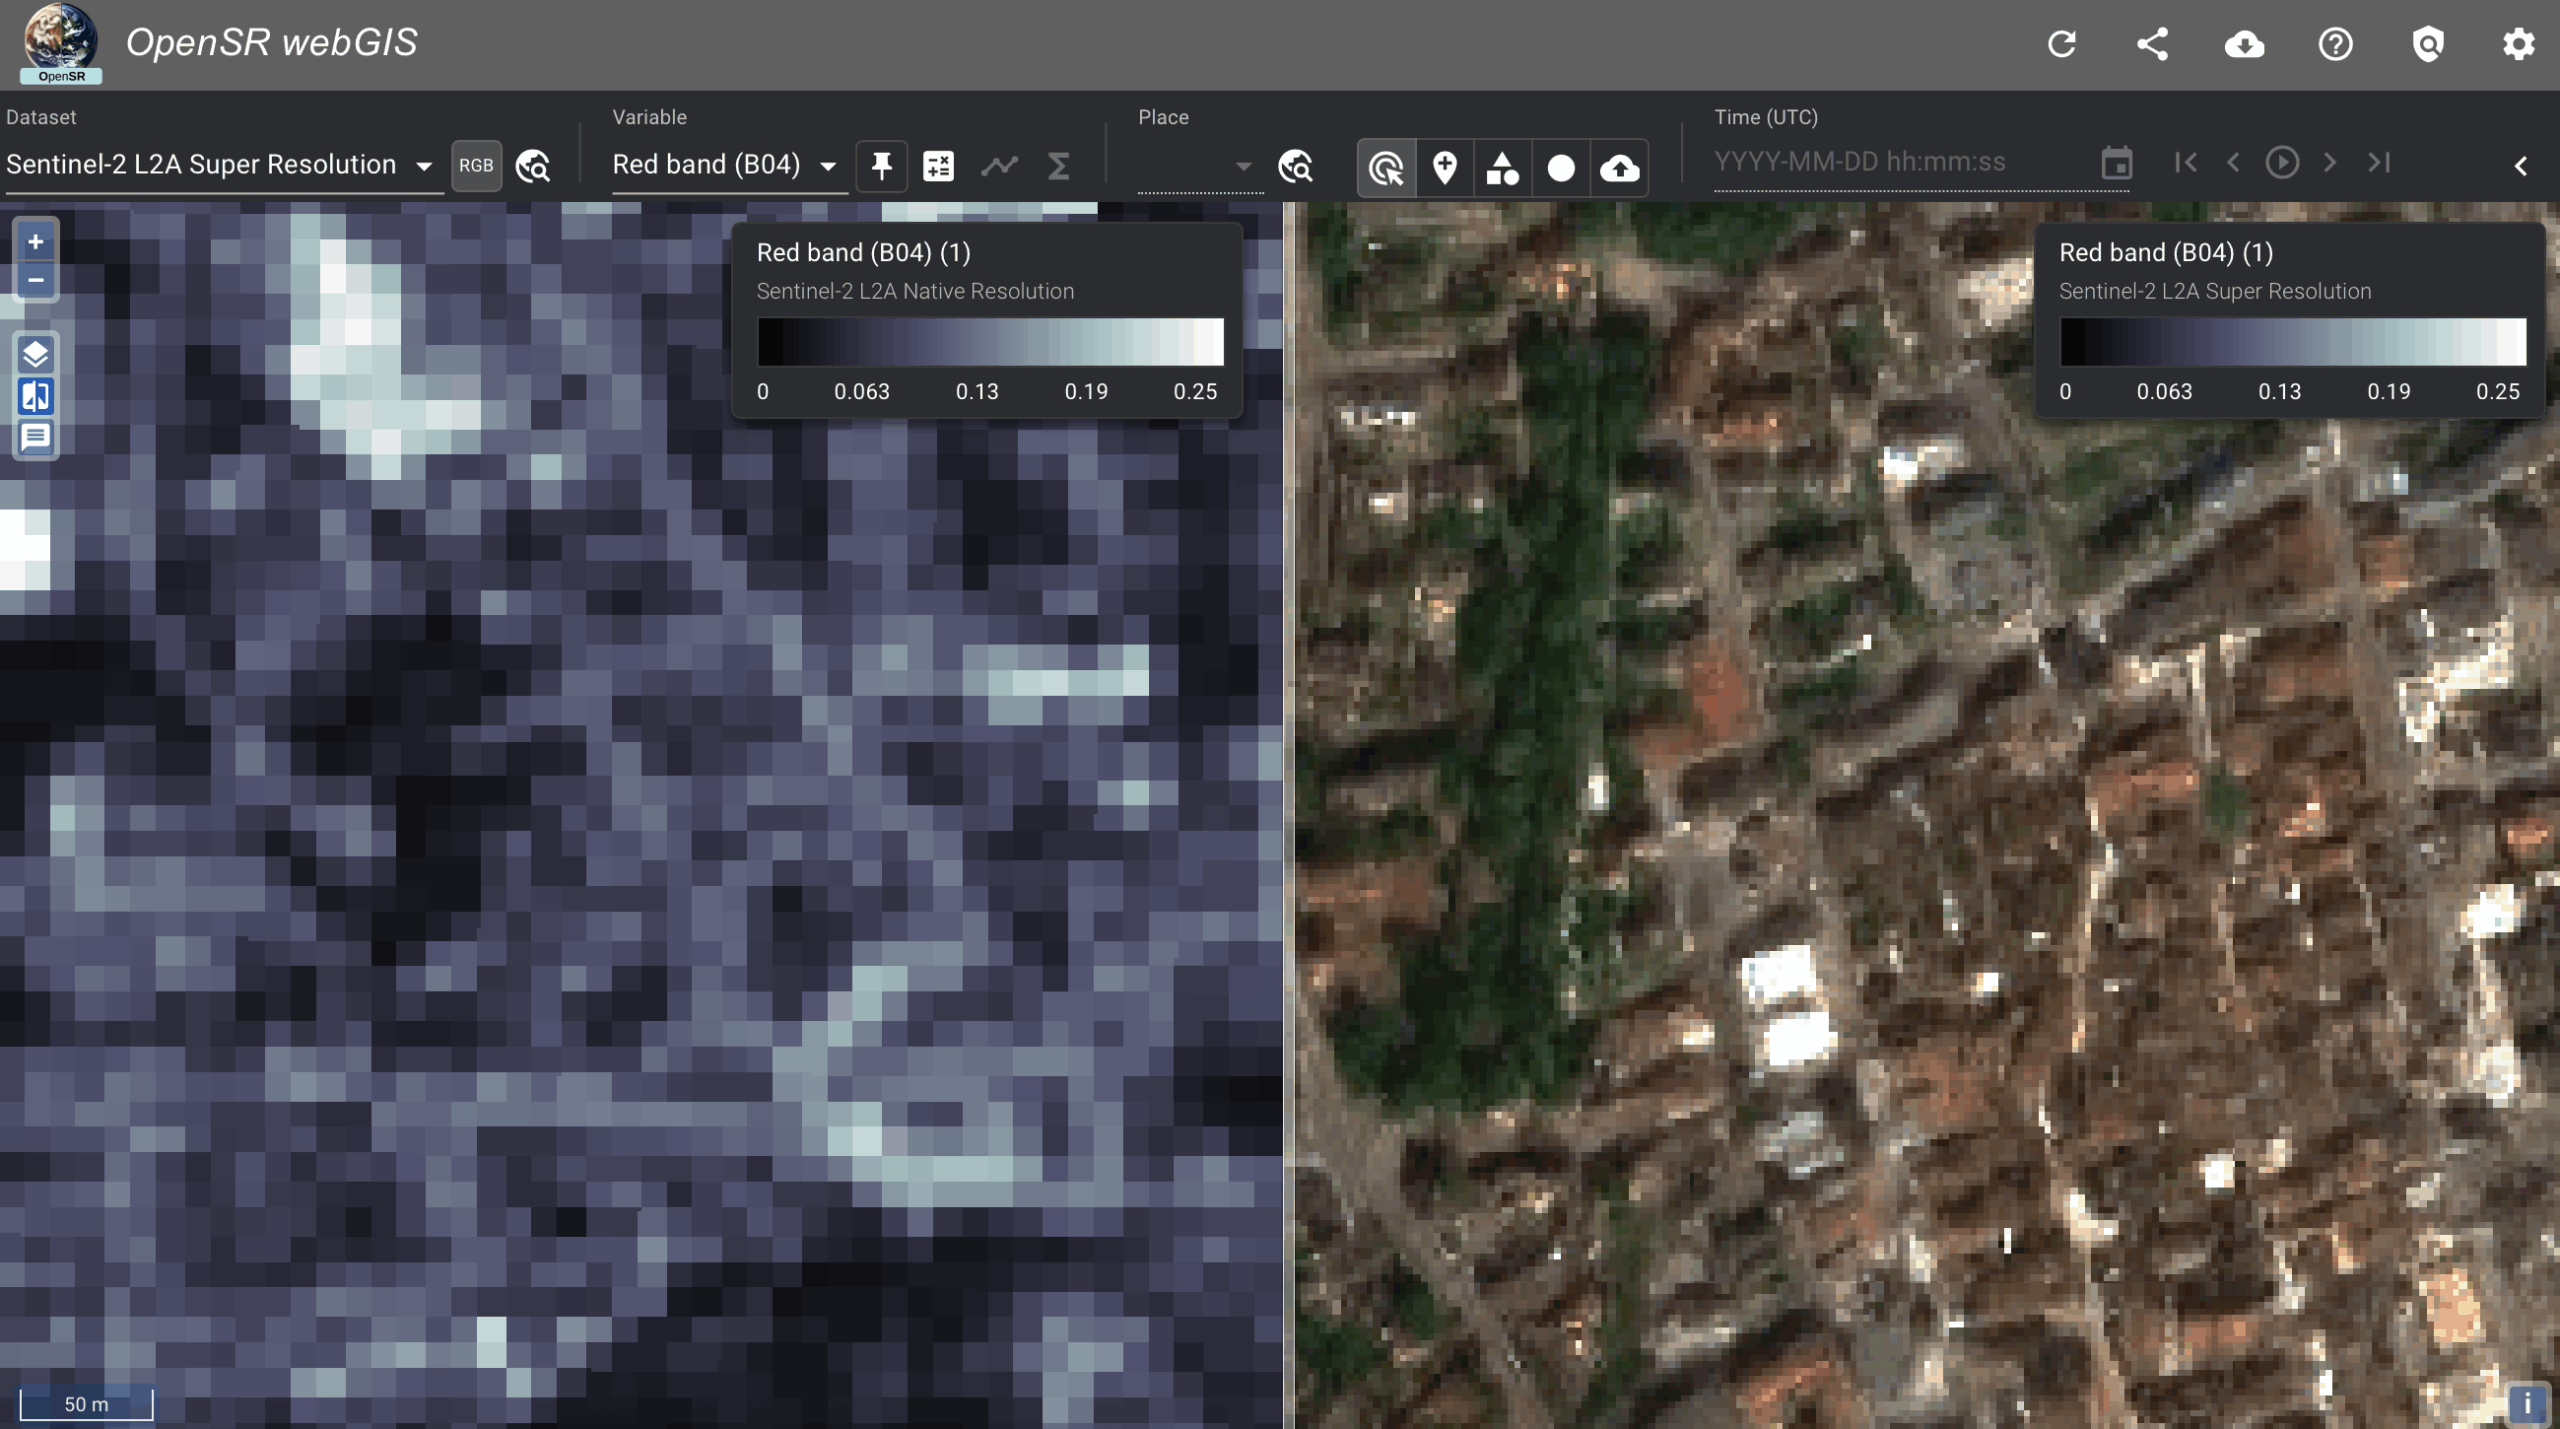Click the layers panel icon on map
2560x1429 pixels.
coord(36,354)
